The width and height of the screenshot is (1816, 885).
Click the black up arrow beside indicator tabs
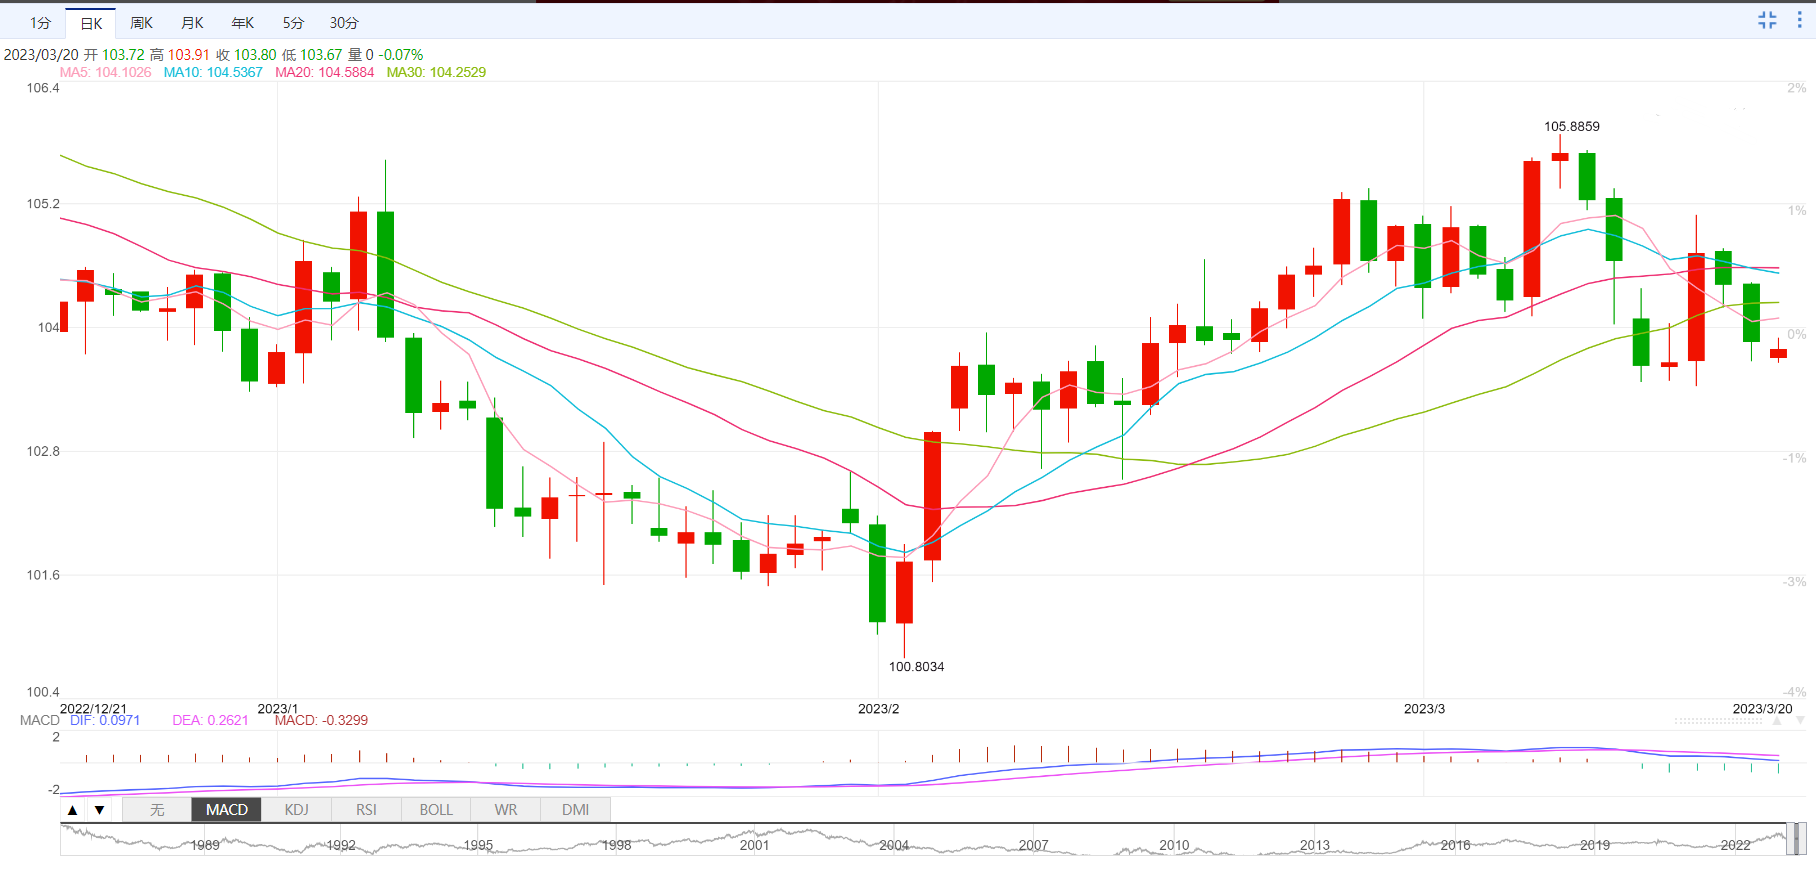(x=73, y=810)
